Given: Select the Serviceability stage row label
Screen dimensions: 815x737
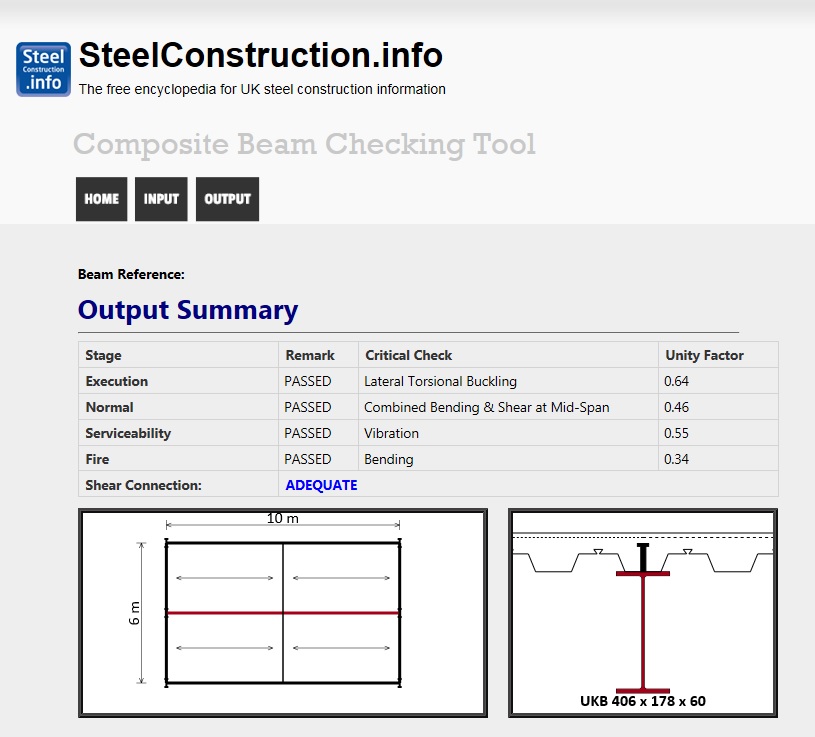Looking at the screenshot, I should coord(128,433).
